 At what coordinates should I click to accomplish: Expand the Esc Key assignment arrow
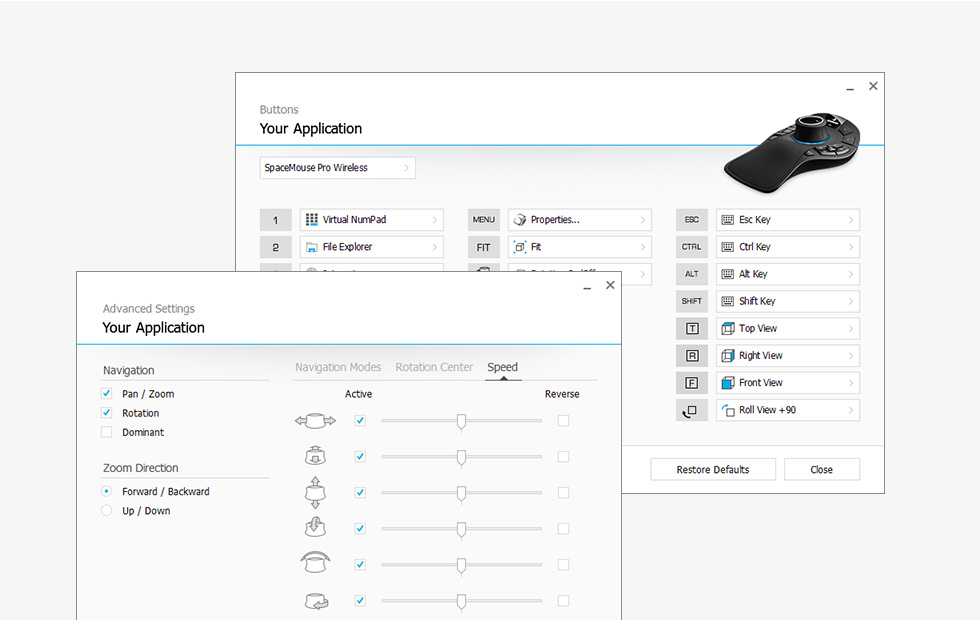[x=850, y=220]
